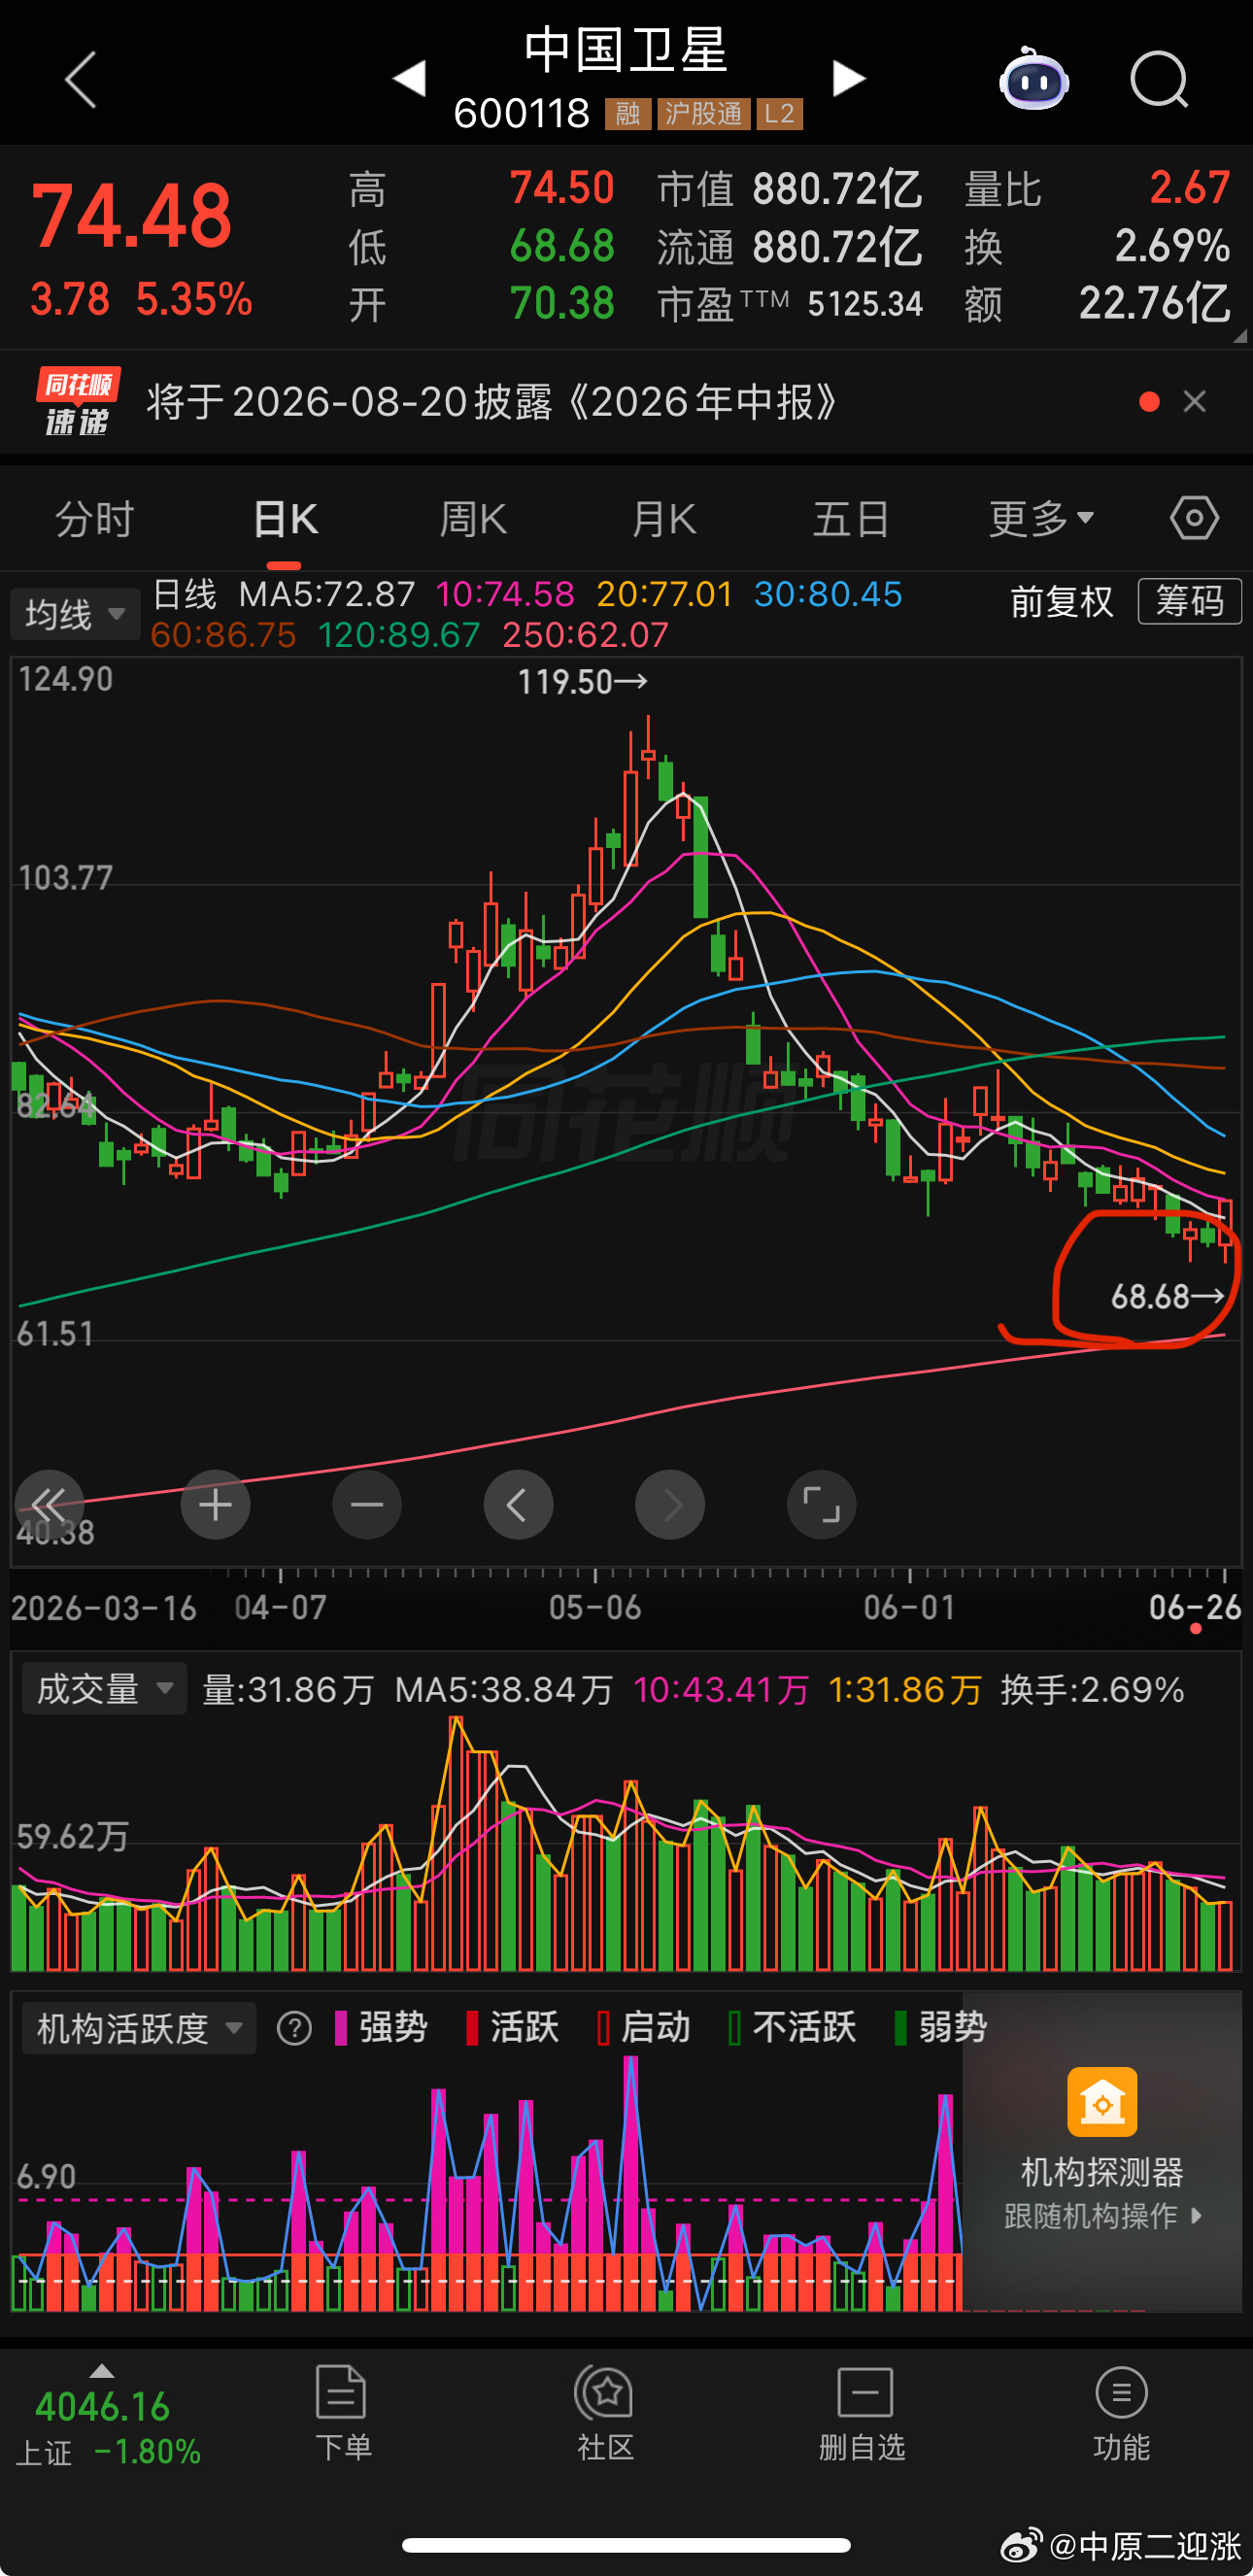Tap the 119.50 high price label
The height and width of the screenshot is (2576, 1253).
click(x=582, y=682)
